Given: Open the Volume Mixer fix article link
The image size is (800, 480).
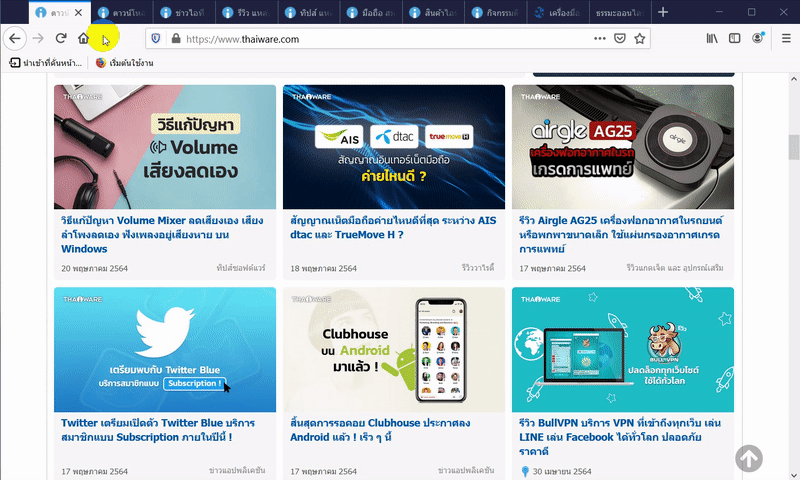Looking at the screenshot, I should click(162, 235).
